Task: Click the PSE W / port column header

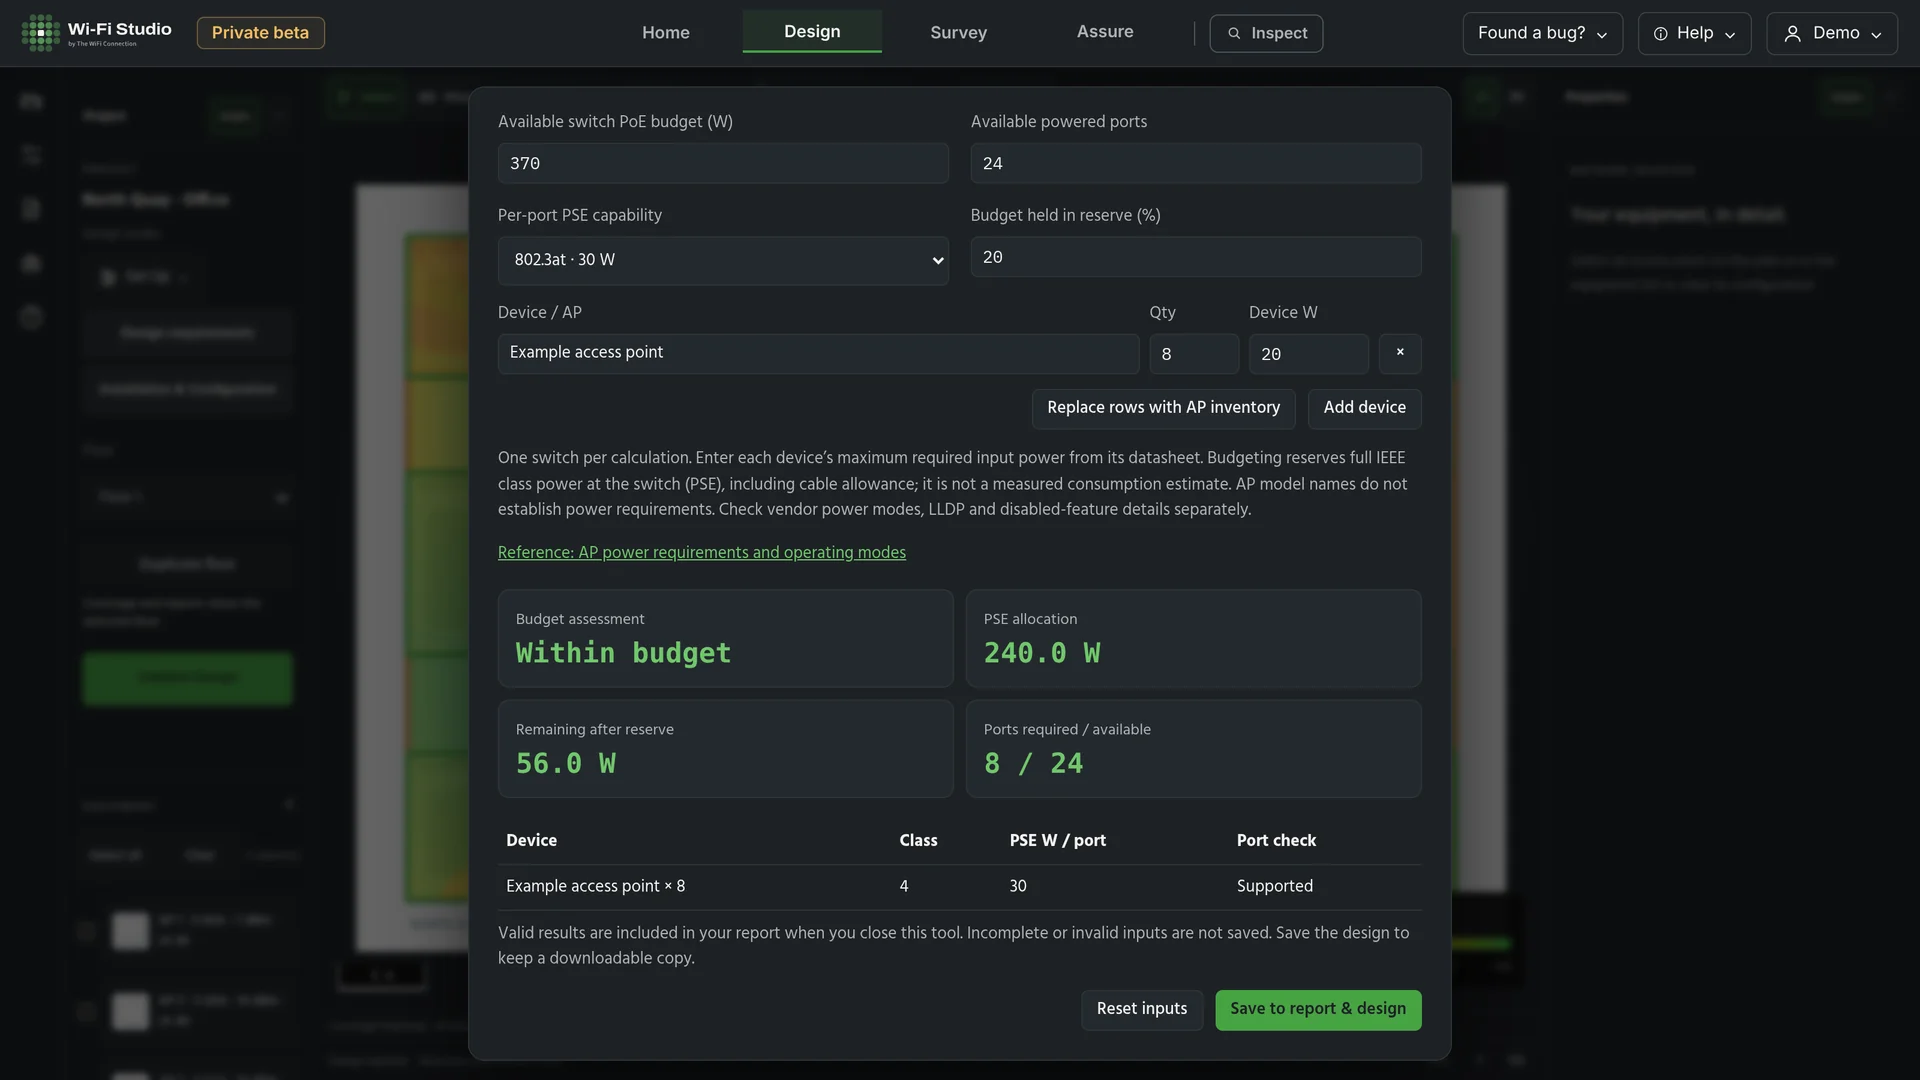Action: (x=1057, y=841)
